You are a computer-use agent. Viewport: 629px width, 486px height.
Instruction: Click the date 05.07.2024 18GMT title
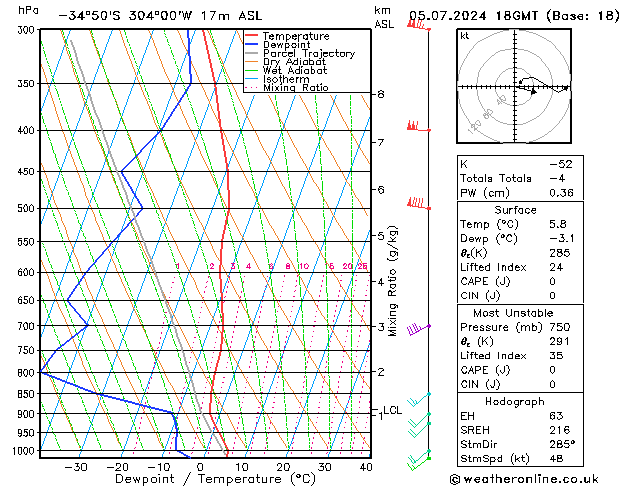tap(473, 16)
